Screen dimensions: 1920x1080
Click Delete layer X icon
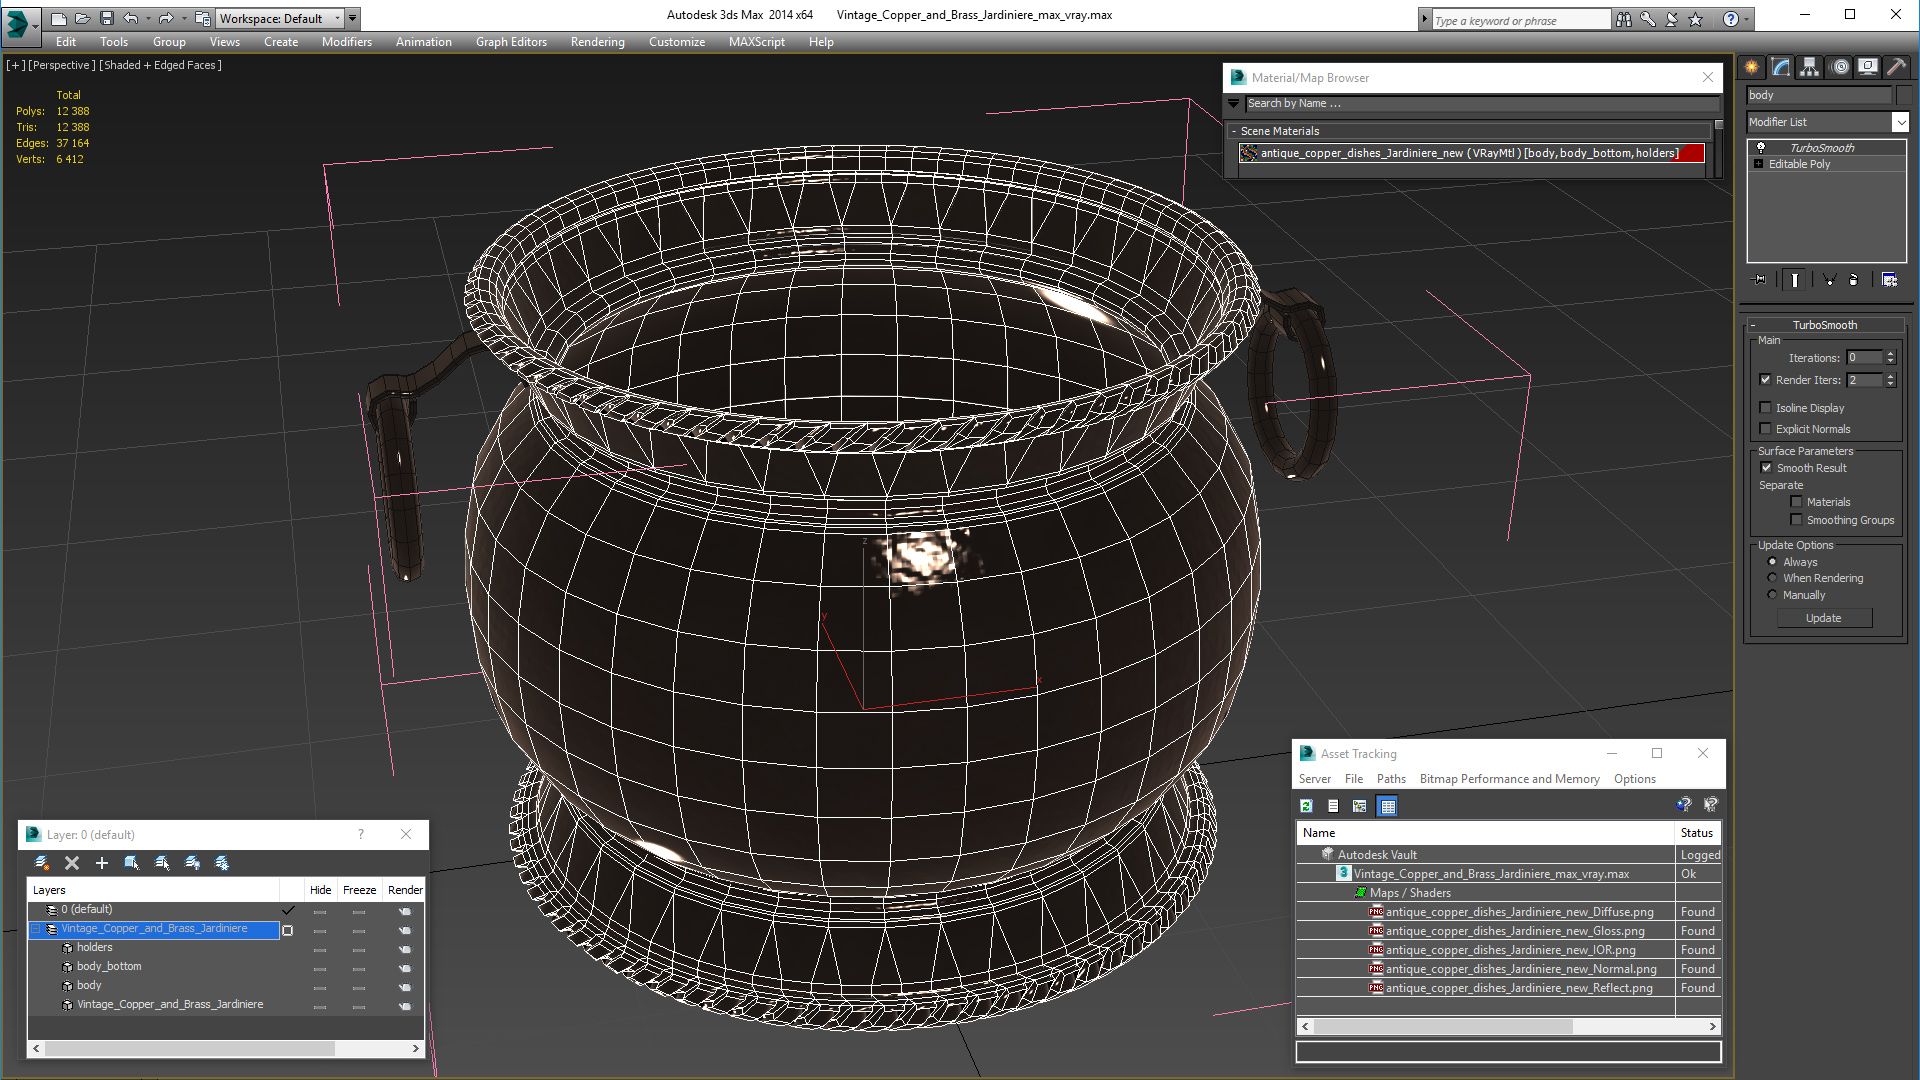72,863
